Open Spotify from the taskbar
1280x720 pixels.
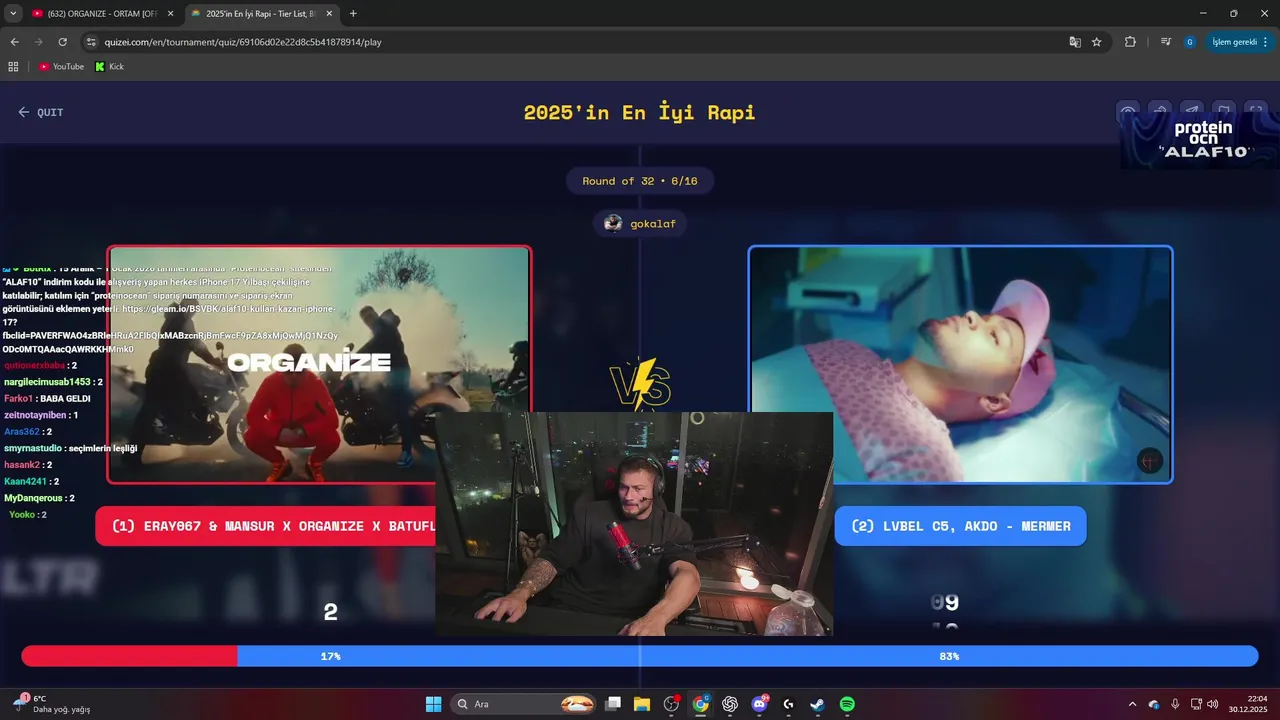847,704
